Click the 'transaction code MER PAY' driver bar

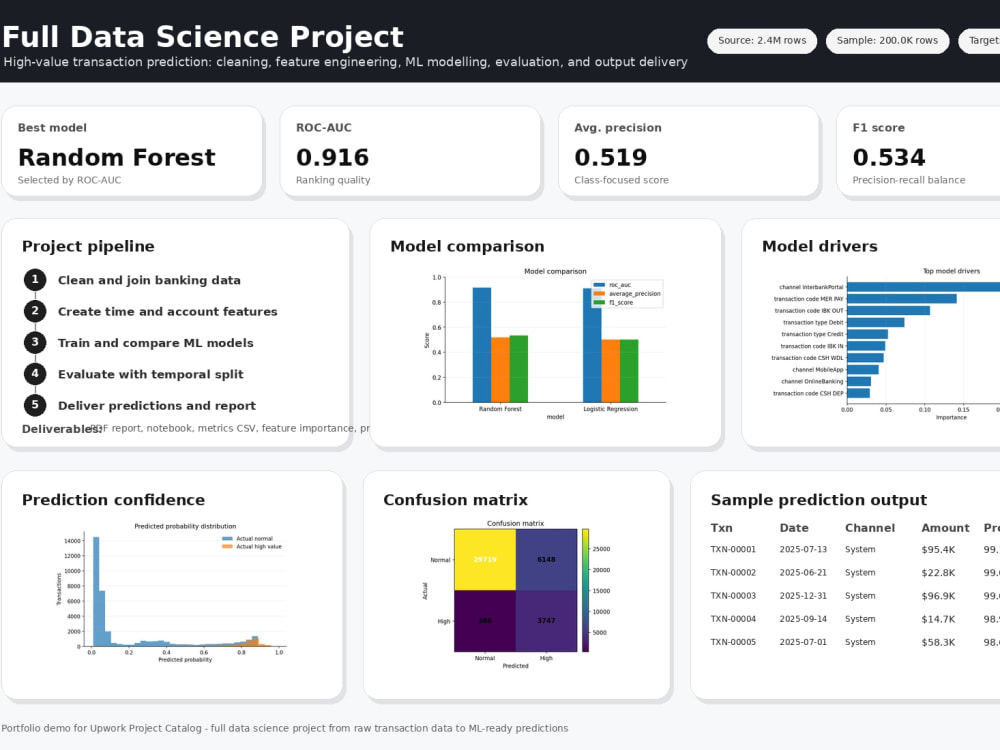(x=902, y=298)
